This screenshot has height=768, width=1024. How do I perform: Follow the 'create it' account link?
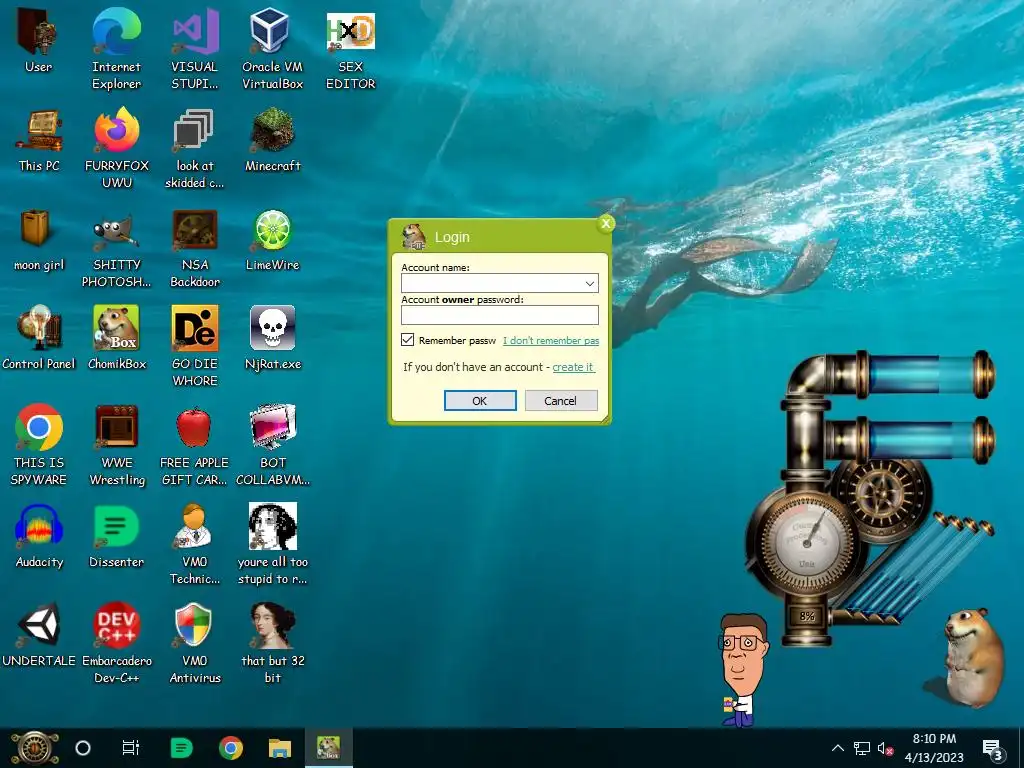point(573,367)
